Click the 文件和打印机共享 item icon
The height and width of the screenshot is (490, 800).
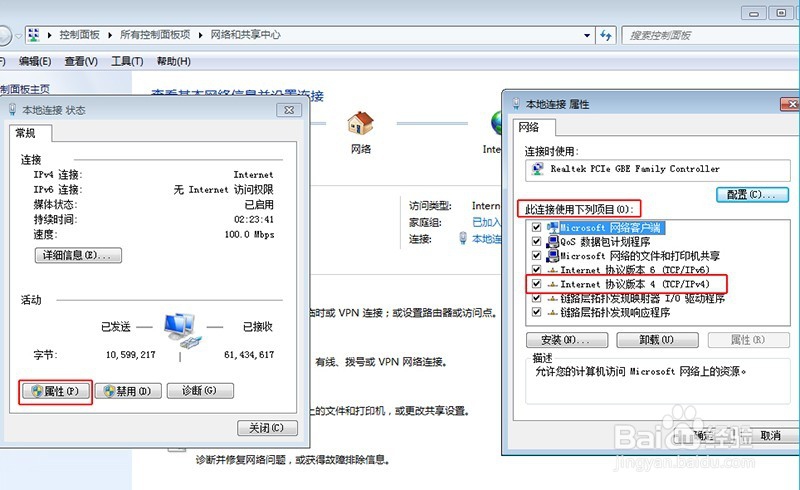point(553,255)
